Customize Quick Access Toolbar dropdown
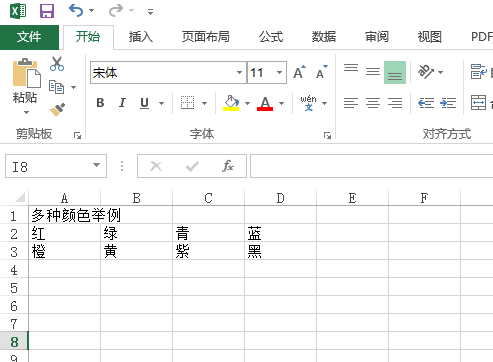Screen dimensions: 493x362 [x=151, y=12]
